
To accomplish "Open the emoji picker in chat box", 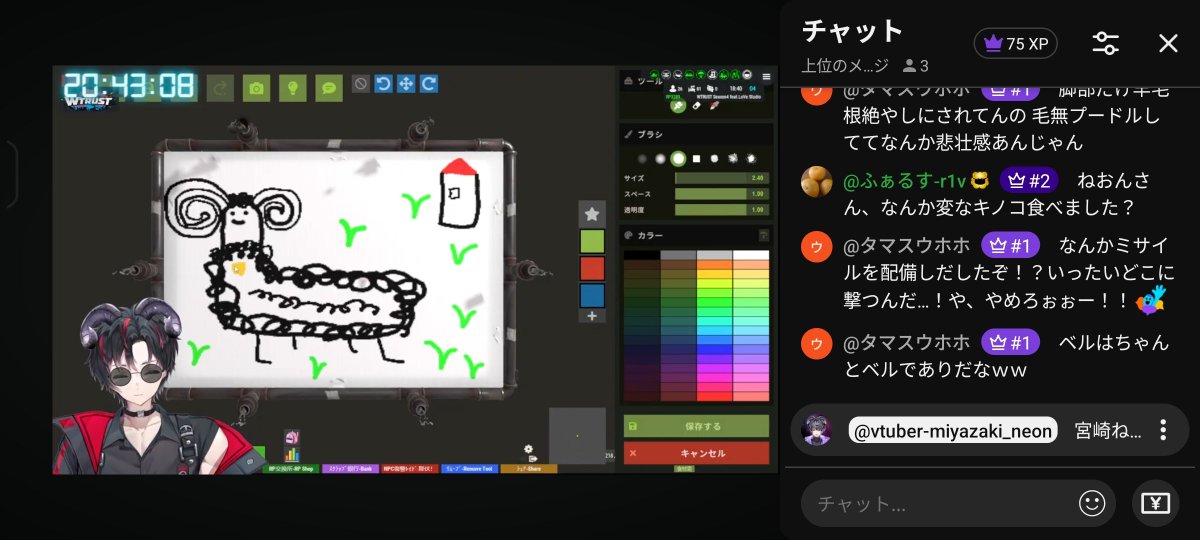I will pyautogui.click(x=1092, y=503).
